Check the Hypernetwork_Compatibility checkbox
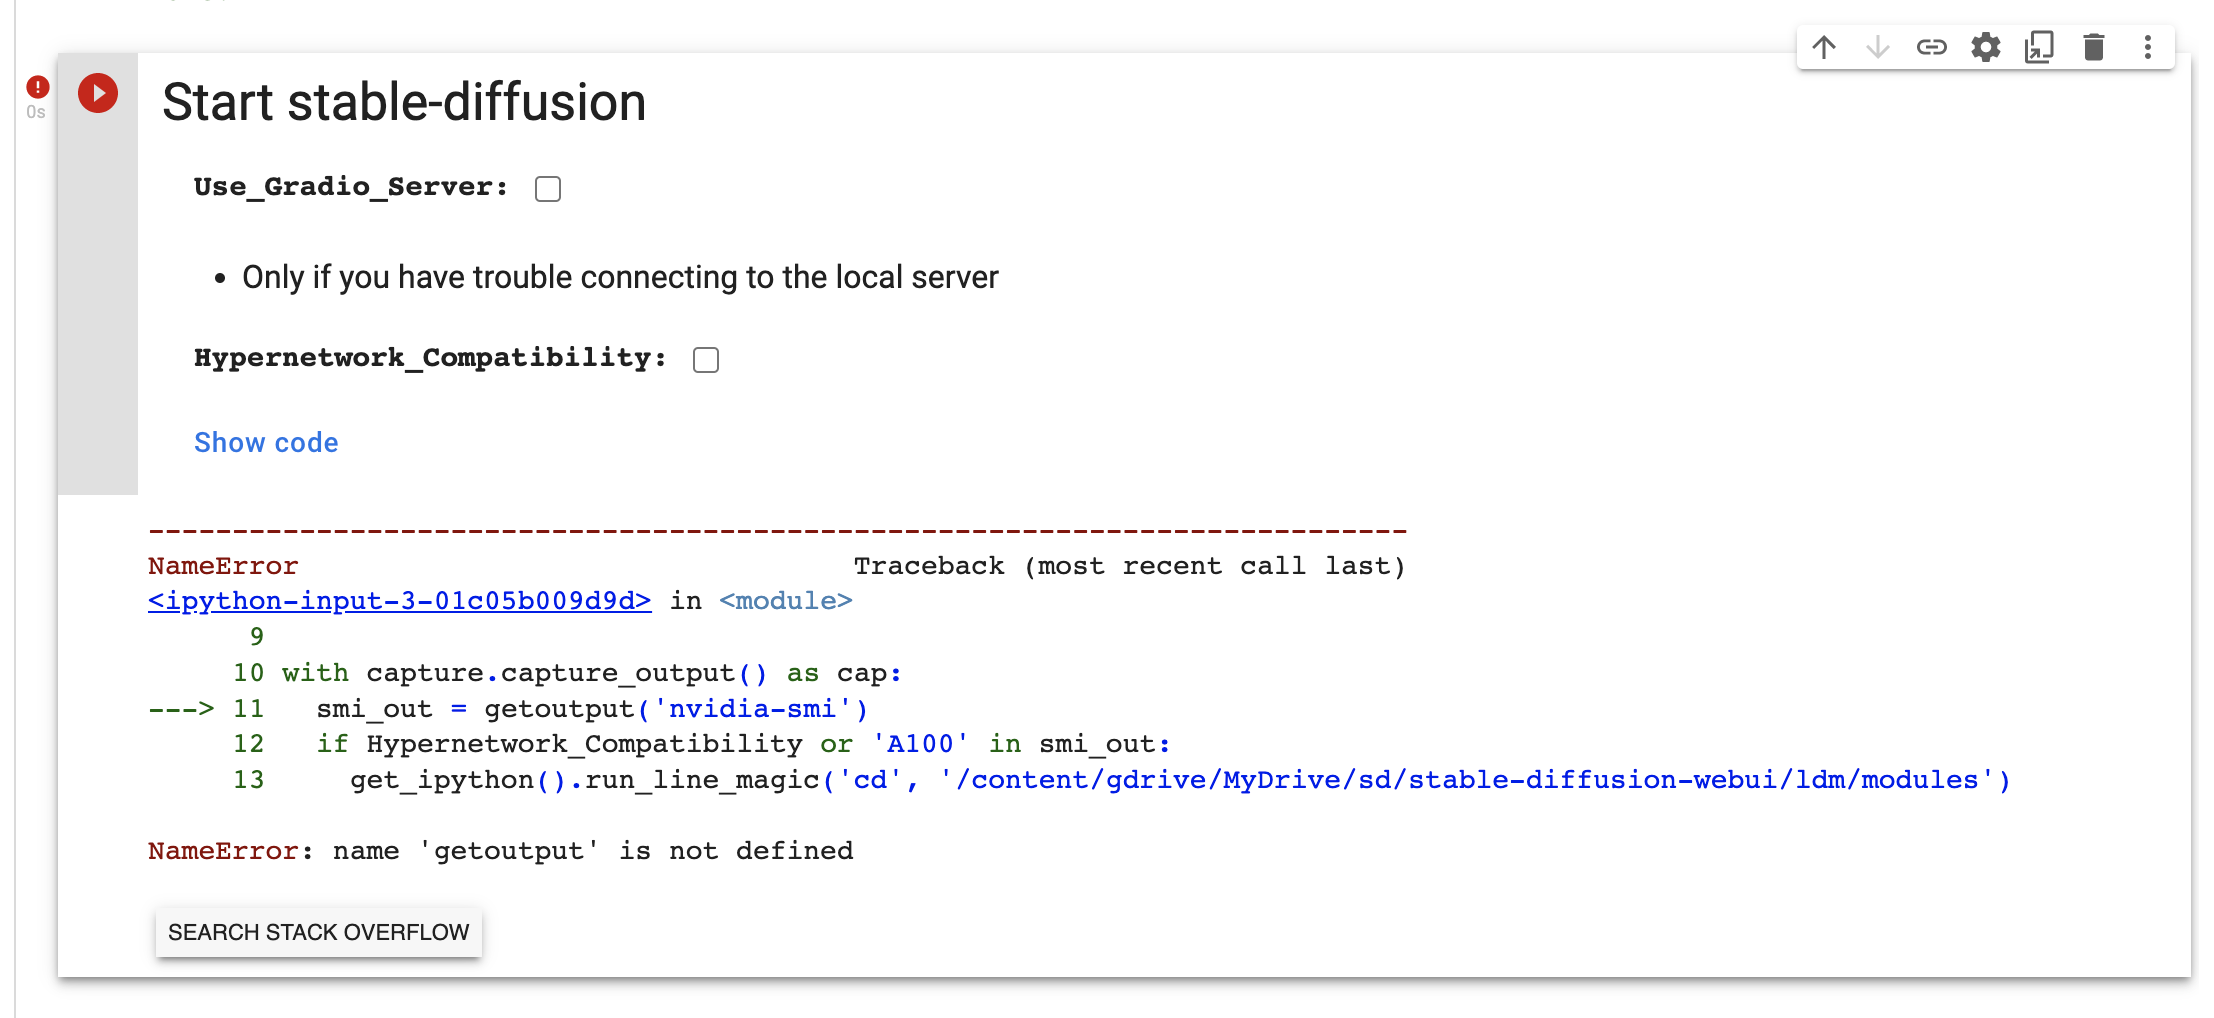This screenshot has width=2214, height=1018. click(705, 359)
